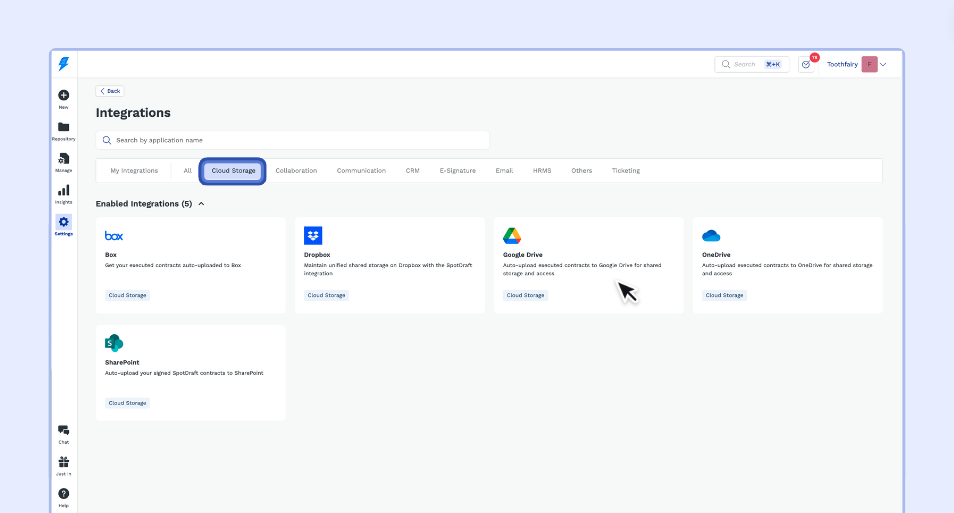This screenshot has height=513, width=954.
Task: Open the Dropbox integration title
Action: [x=317, y=255]
